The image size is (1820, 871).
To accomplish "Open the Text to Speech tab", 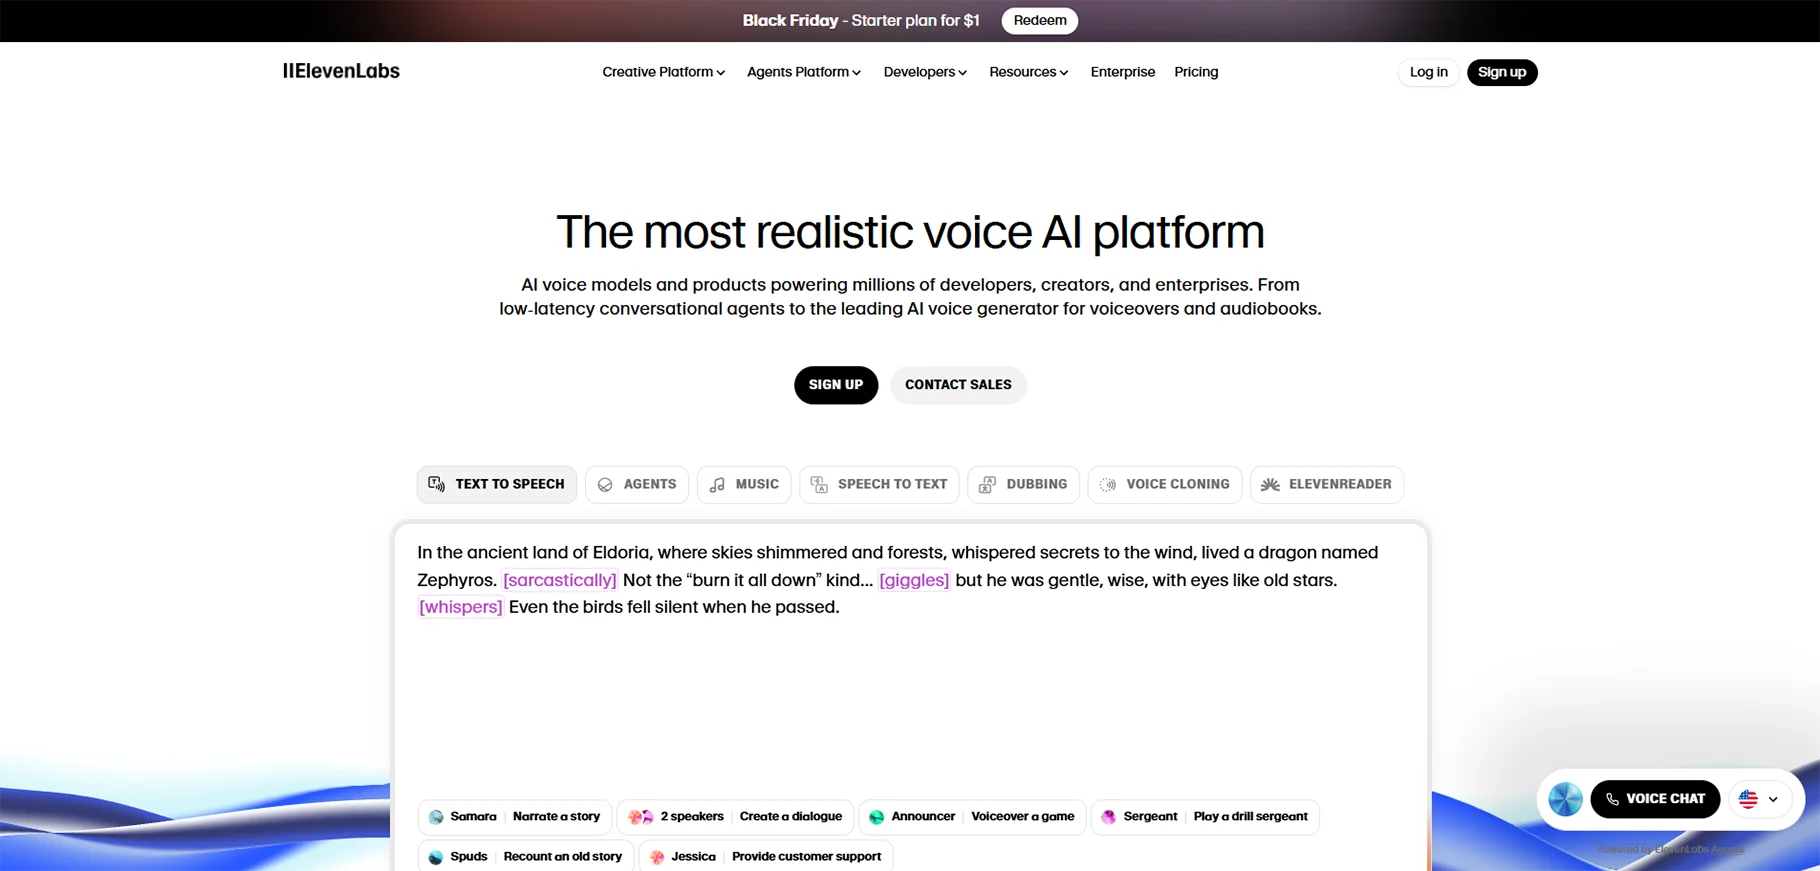I will pyautogui.click(x=497, y=484).
